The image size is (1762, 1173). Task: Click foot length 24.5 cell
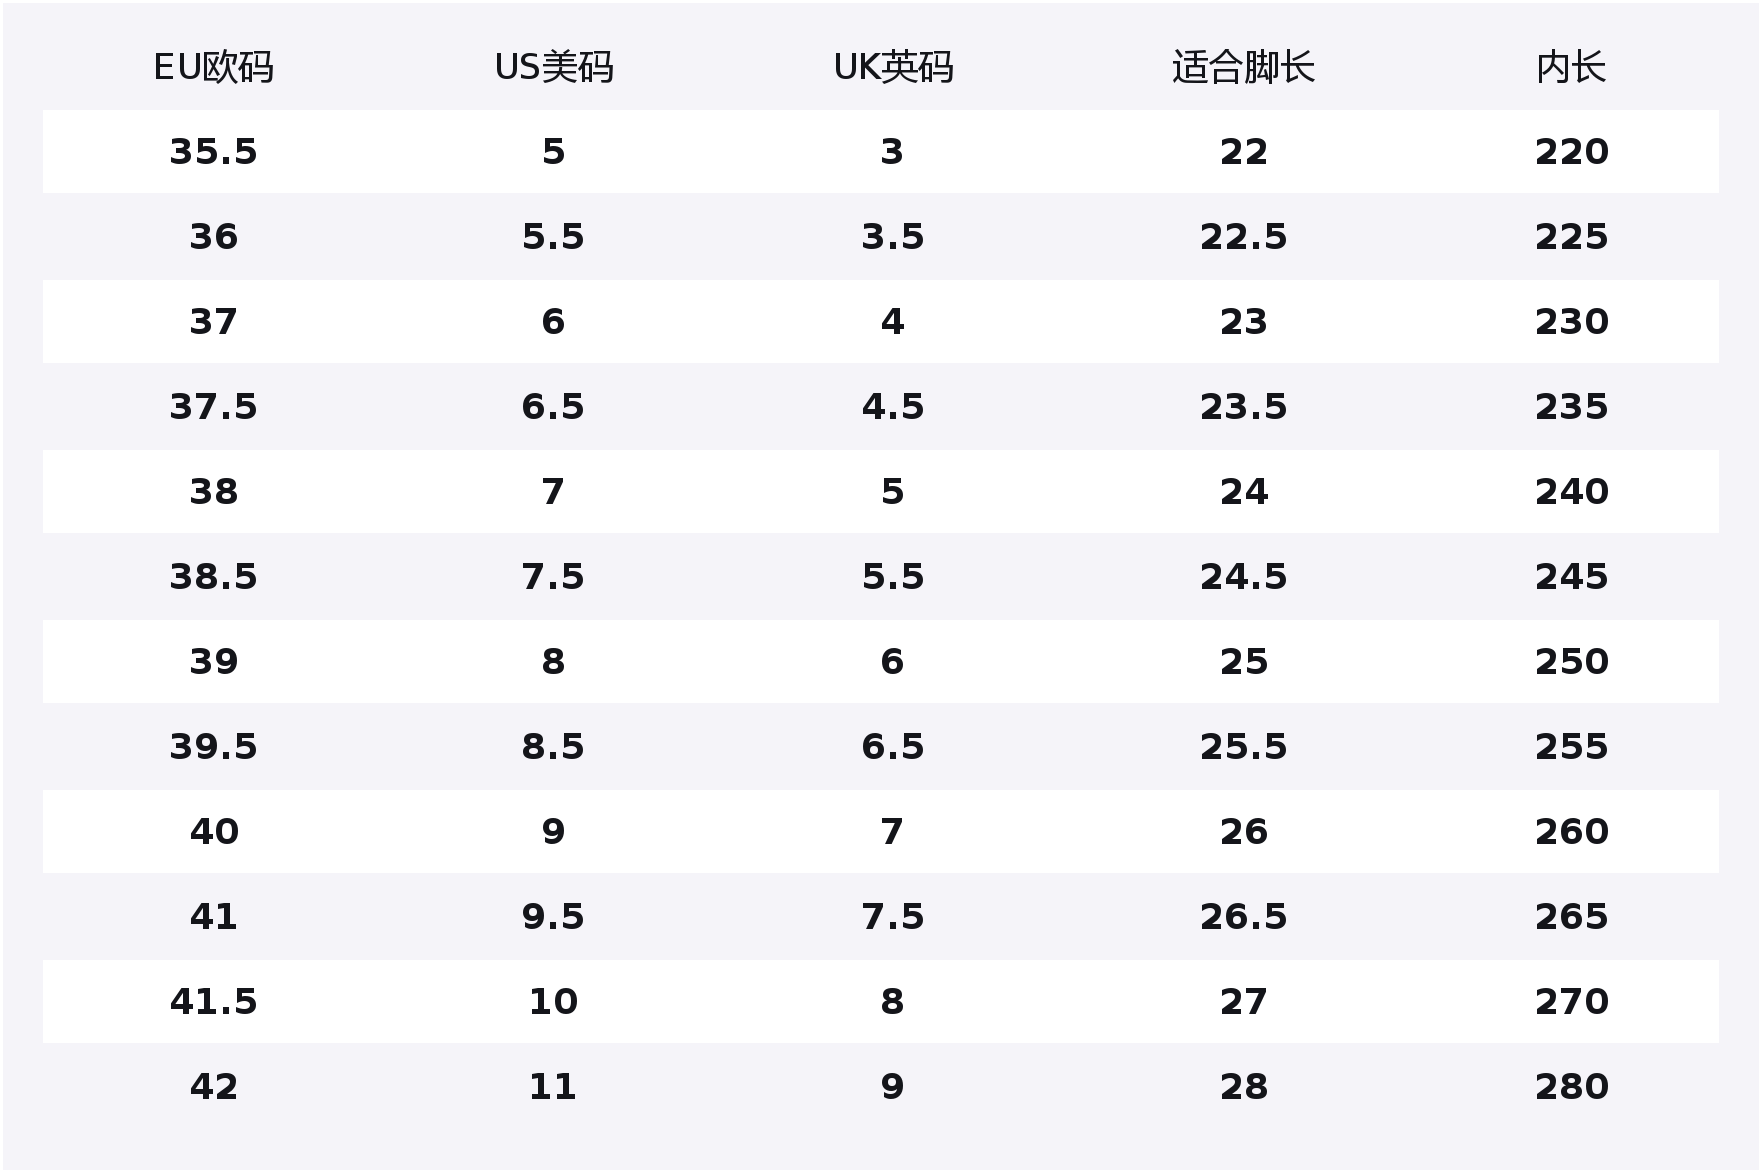(1243, 577)
